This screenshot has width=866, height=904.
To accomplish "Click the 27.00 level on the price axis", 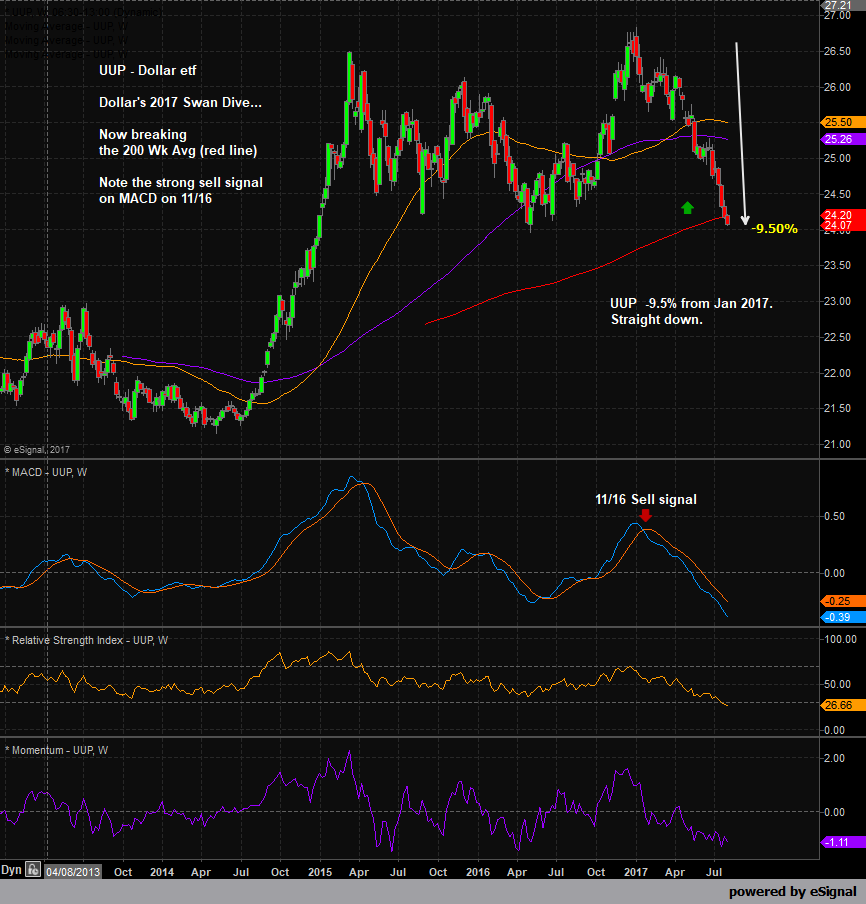I will pos(837,16).
